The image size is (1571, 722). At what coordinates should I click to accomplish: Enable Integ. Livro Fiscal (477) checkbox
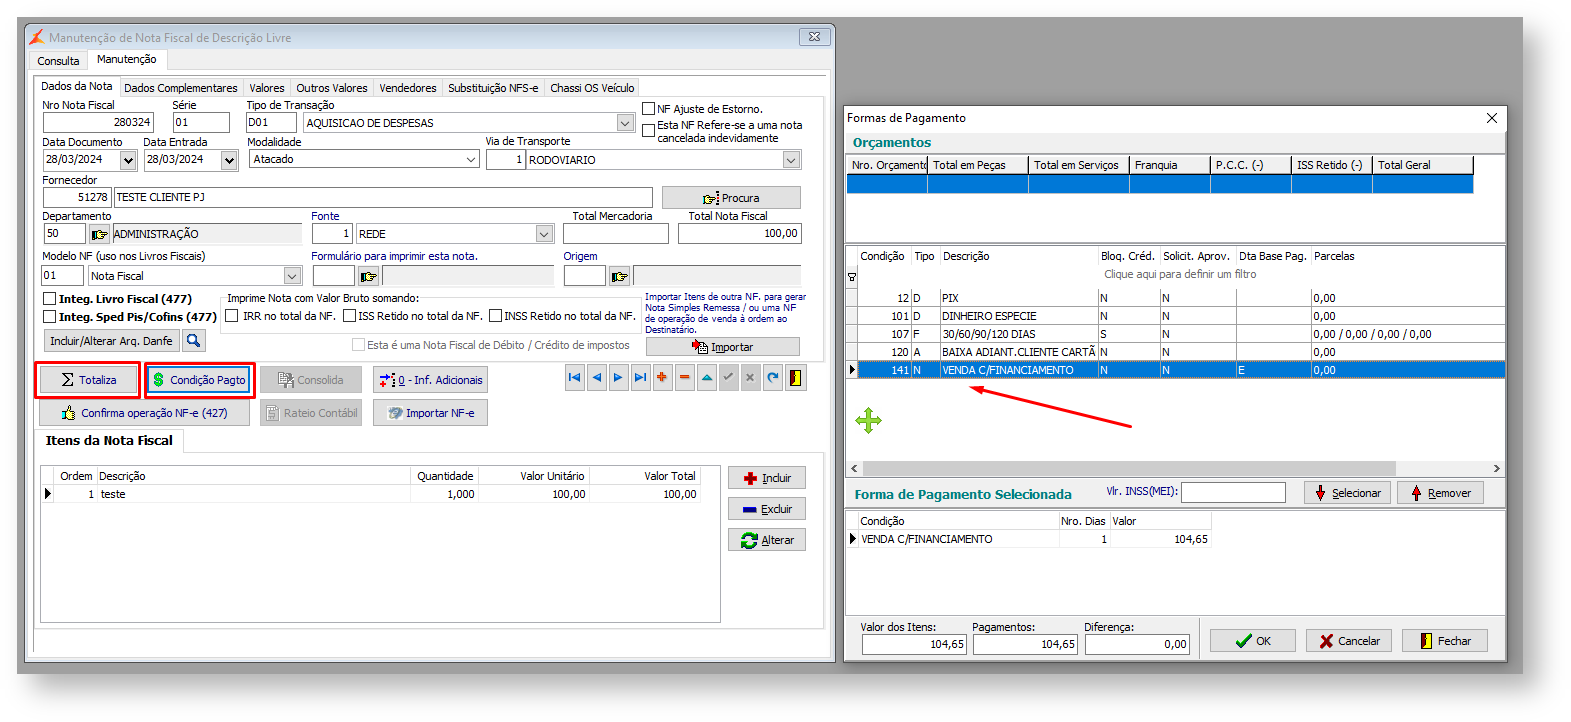coord(49,299)
